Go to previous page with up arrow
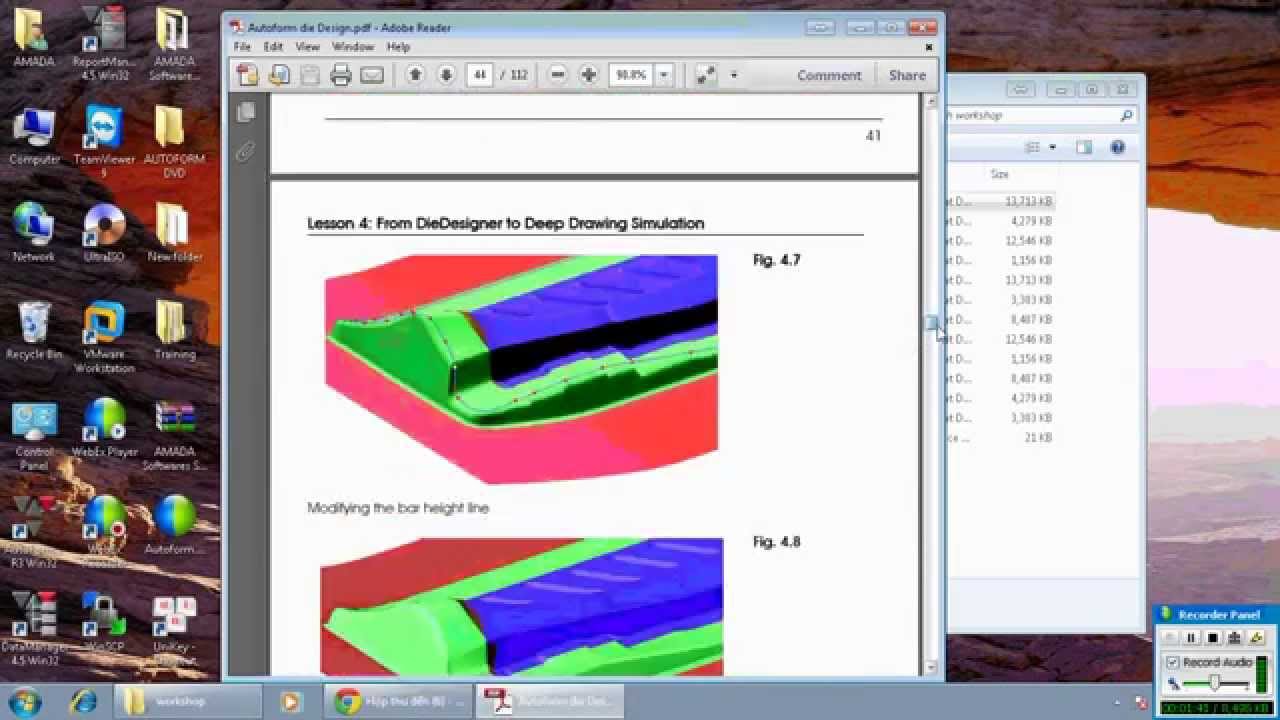 [x=416, y=75]
